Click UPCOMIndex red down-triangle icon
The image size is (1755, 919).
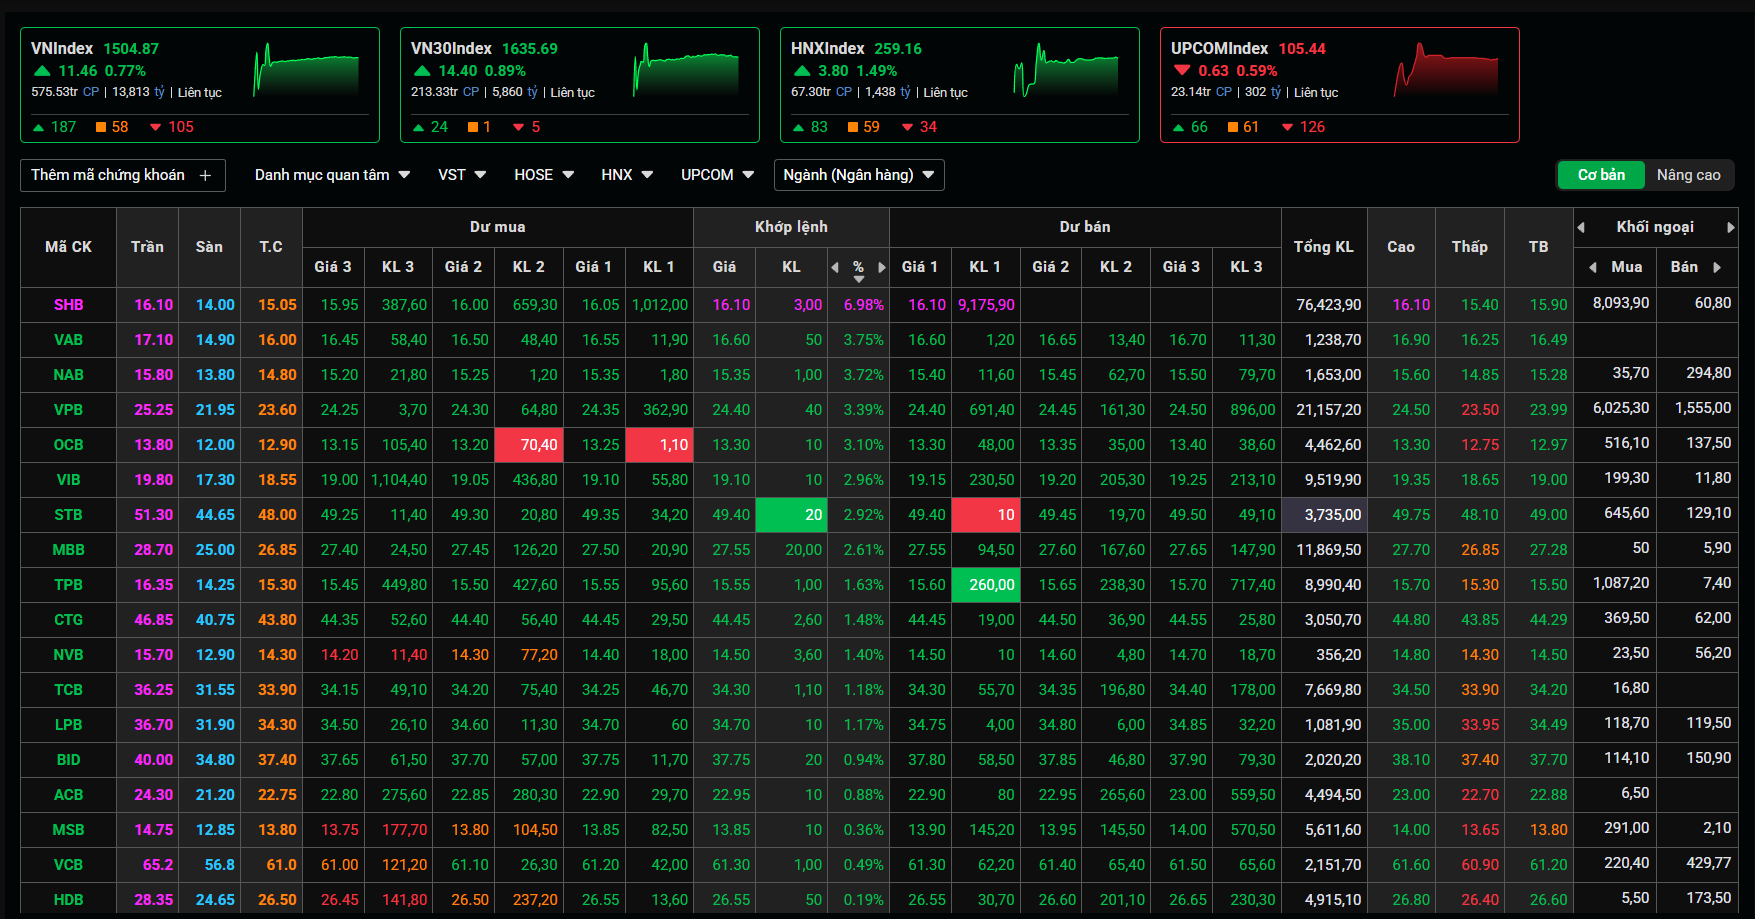point(1182,71)
